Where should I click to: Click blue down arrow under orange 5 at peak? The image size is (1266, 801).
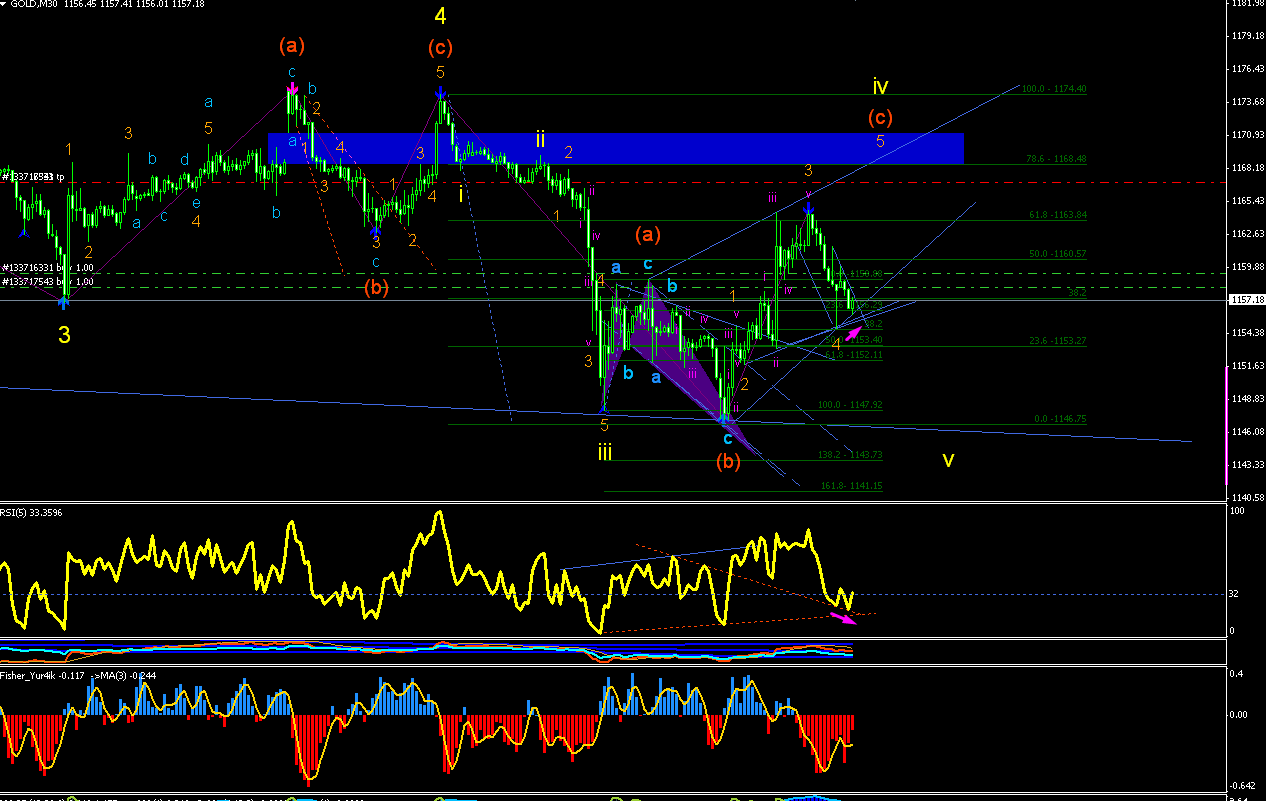point(439,92)
